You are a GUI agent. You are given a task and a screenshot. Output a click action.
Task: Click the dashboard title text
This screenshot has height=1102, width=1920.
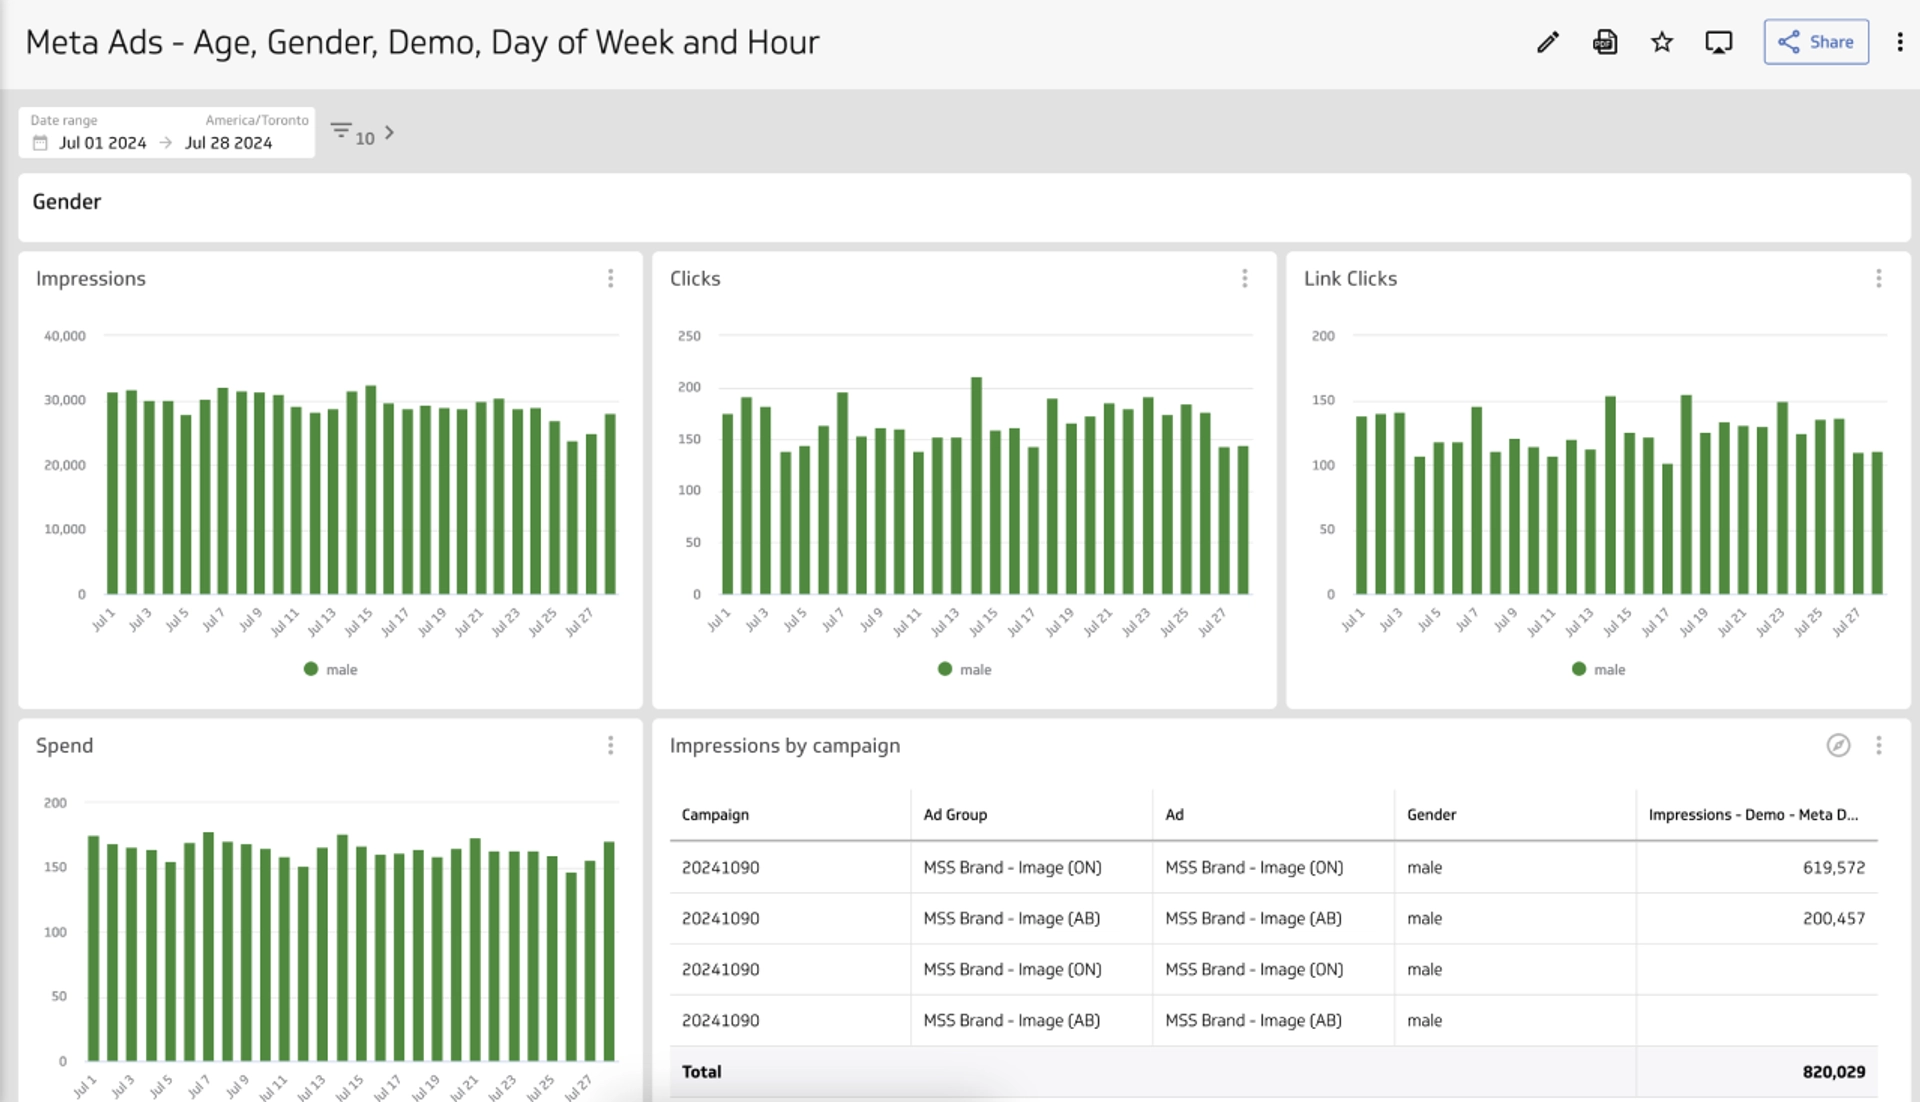[x=422, y=42]
